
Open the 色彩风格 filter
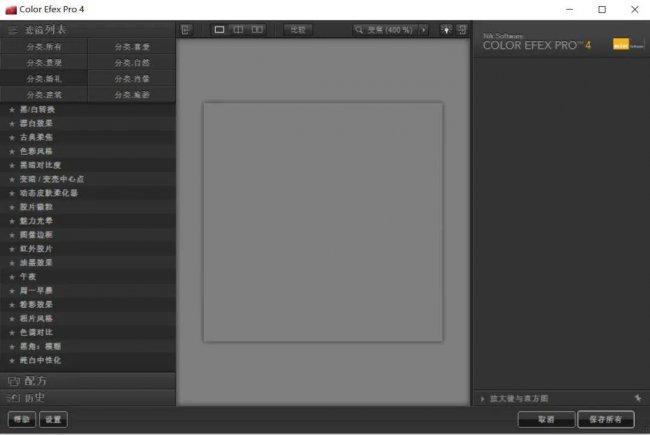click(x=36, y=151)
